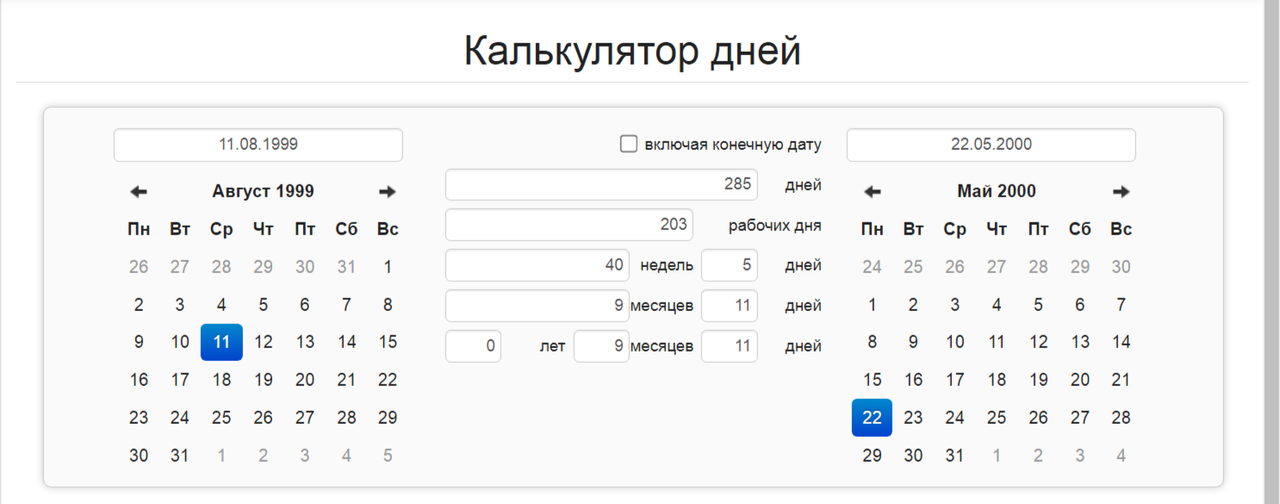Screen dimensions: 1280x504
Task: Click the end date field 22.05.2000
Action: (991, 144)
